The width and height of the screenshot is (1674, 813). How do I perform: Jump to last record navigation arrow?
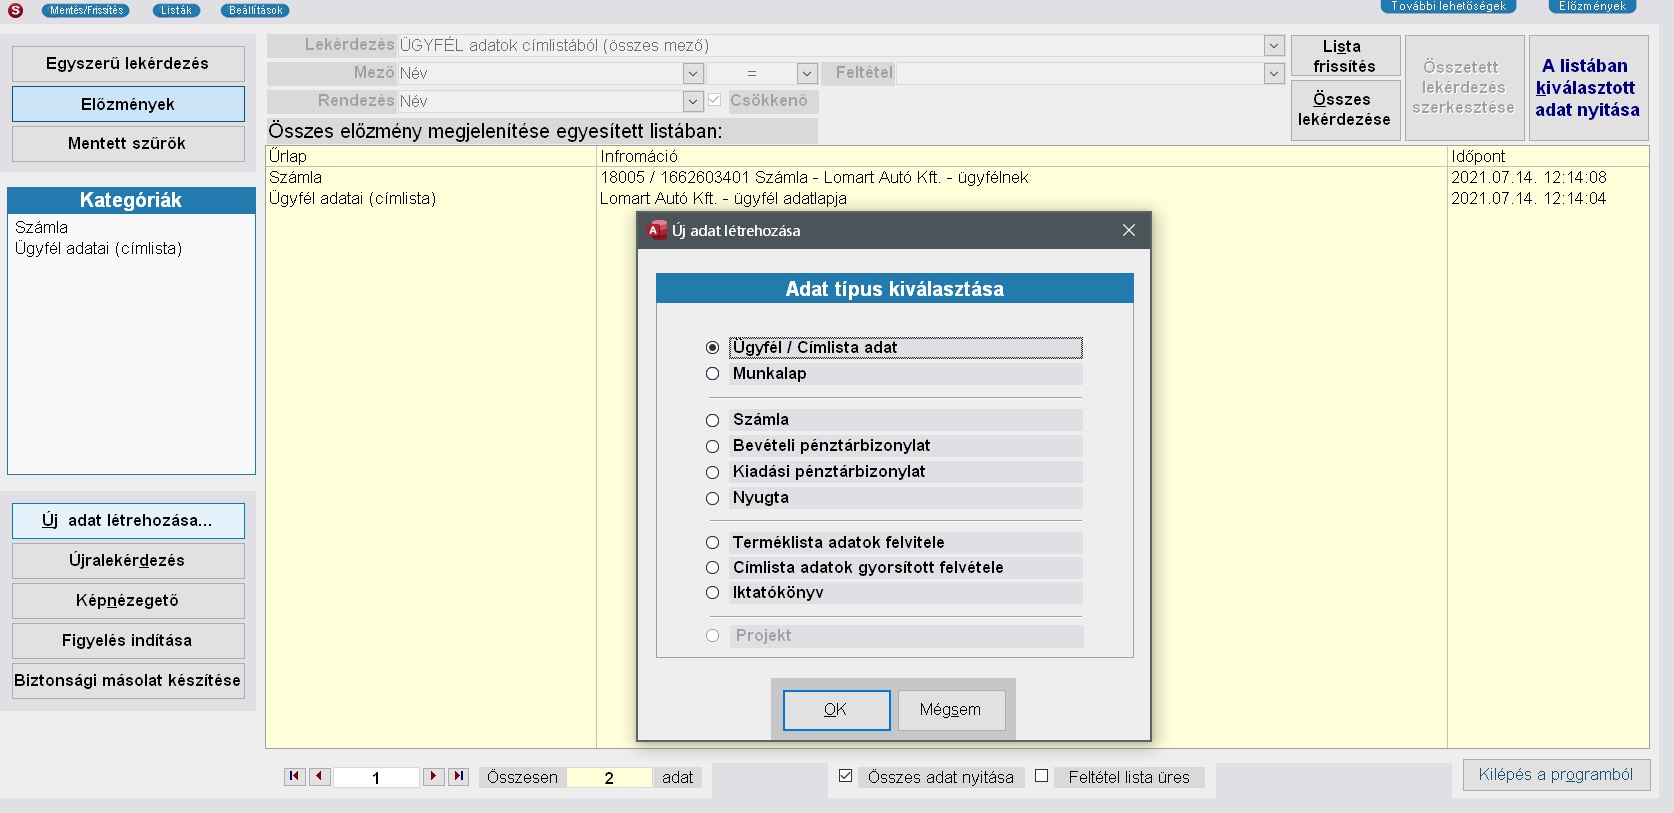(x=458, y=777)
